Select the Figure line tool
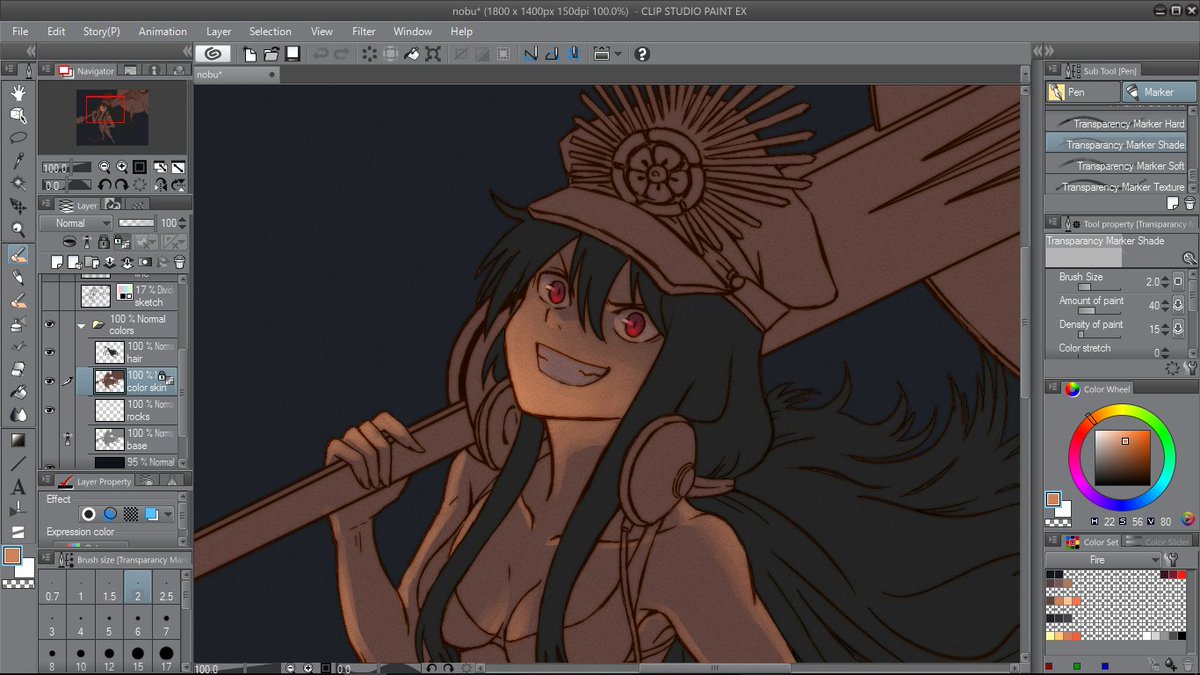 [x=18, y=463]
